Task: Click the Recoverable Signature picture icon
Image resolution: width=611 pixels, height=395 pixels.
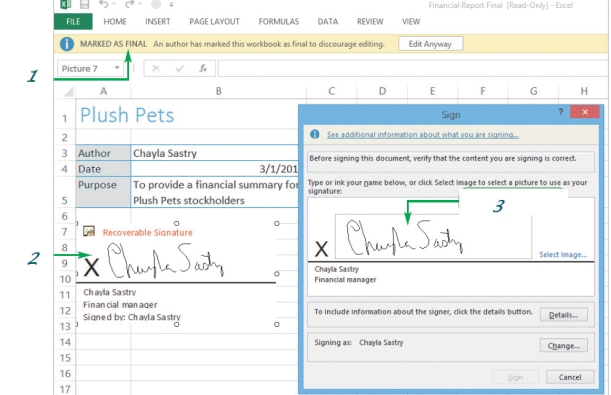Action: [89, 231]
